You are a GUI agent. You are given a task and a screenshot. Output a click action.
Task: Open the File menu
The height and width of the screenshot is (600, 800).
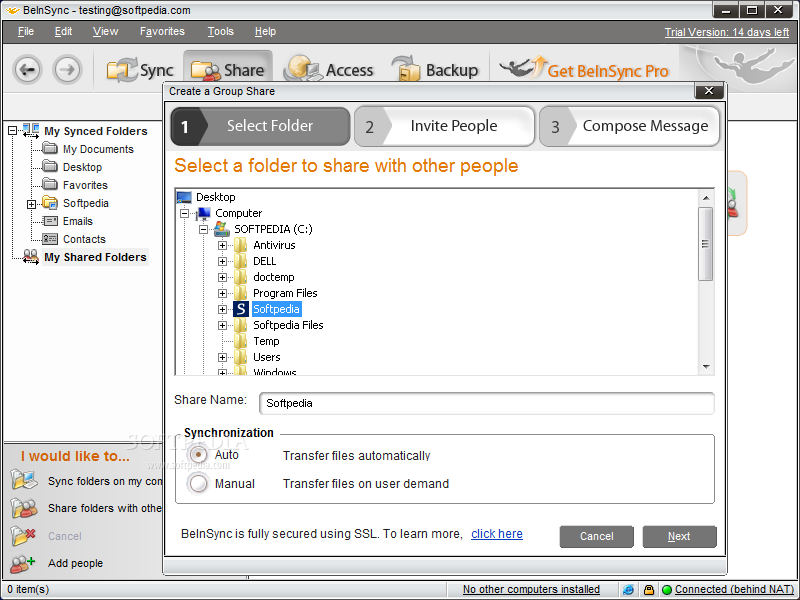[x=26, y=32]
